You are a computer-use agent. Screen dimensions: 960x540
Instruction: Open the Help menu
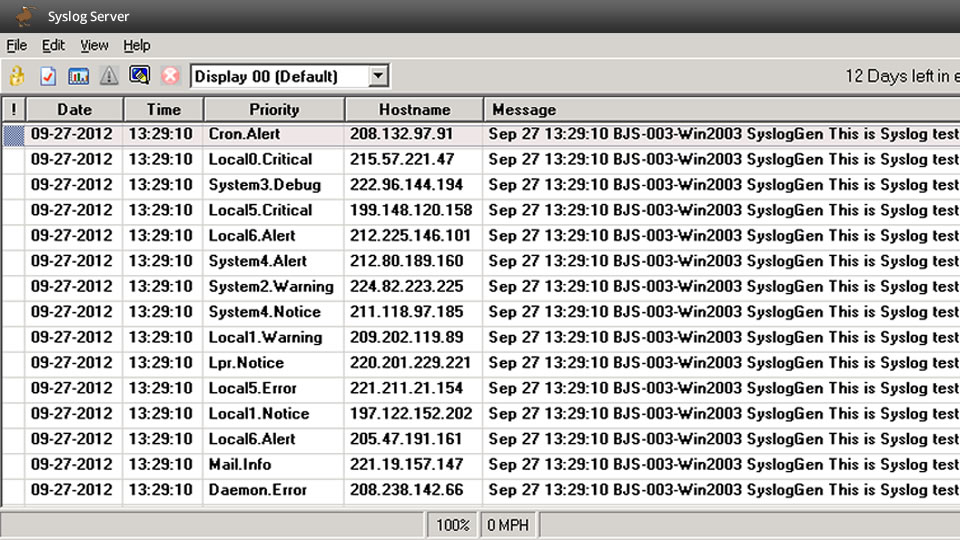[x=137, y=45]
